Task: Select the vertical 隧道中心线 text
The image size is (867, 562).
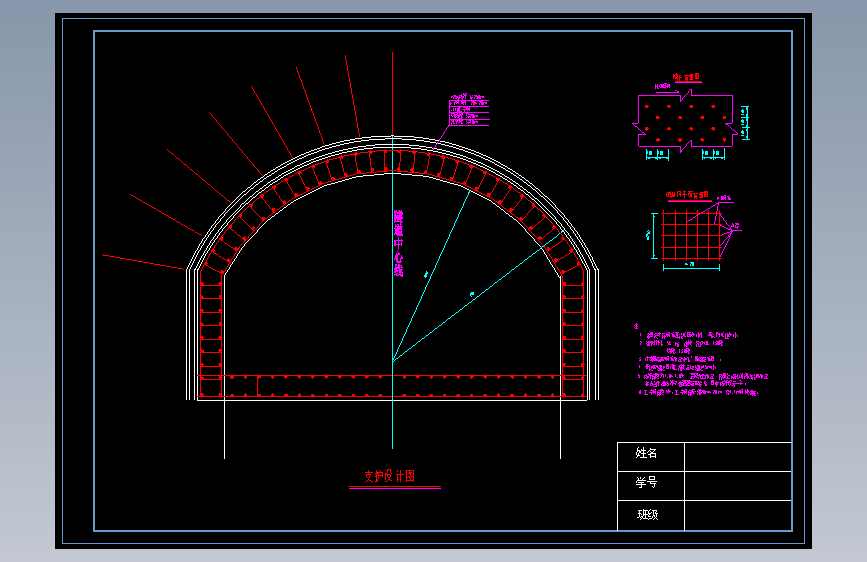Action: point(398,243)
